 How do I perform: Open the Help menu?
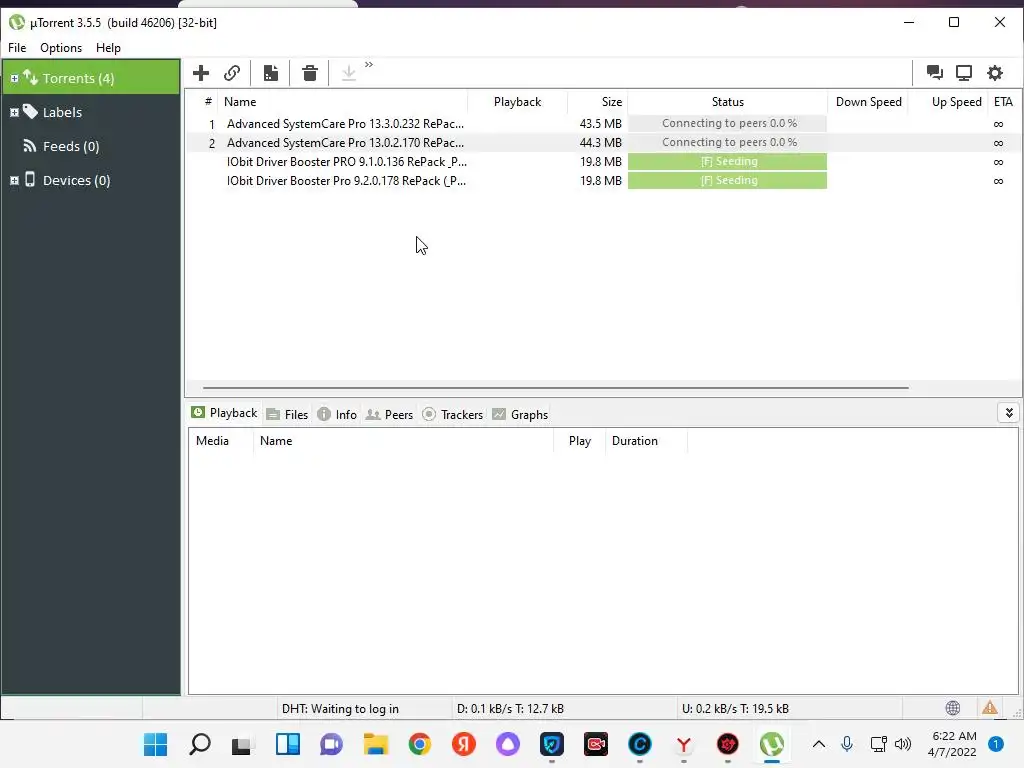pyautogui.click(x=108, y=48)
